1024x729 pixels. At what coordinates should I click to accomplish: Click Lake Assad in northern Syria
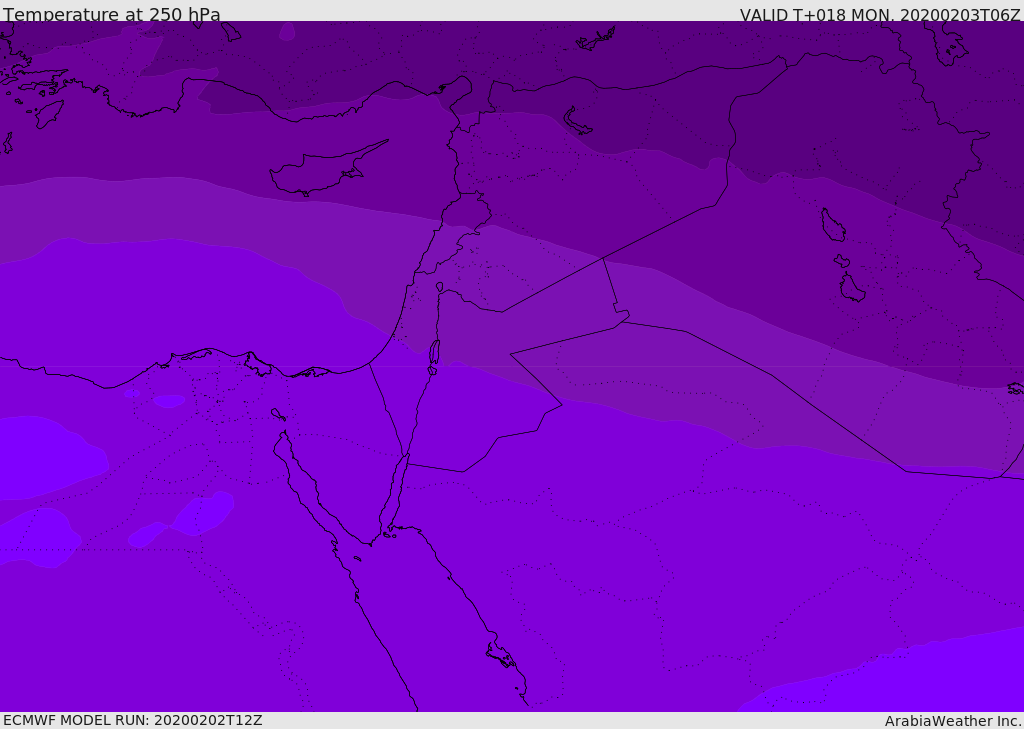[x=578, y=120]
